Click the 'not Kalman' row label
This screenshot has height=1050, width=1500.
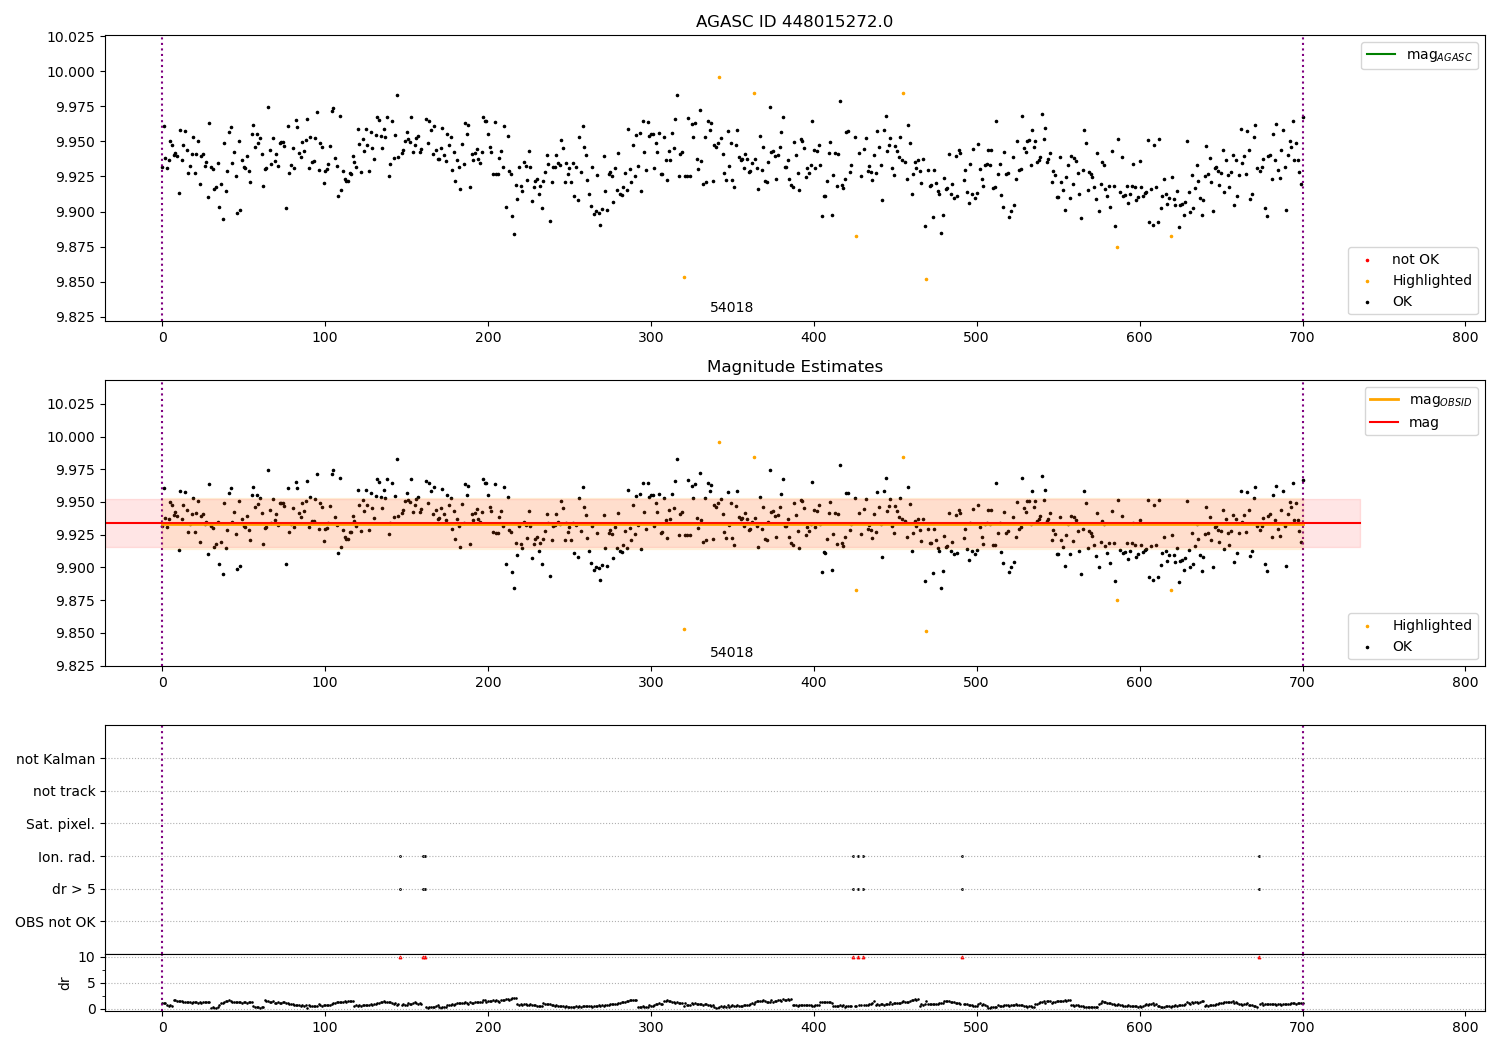[x=56, y=759]
